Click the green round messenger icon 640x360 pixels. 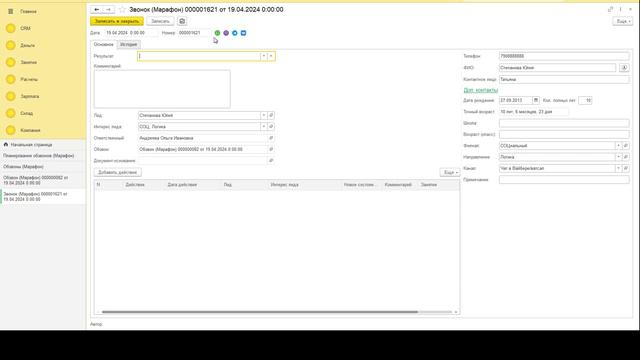218,33
